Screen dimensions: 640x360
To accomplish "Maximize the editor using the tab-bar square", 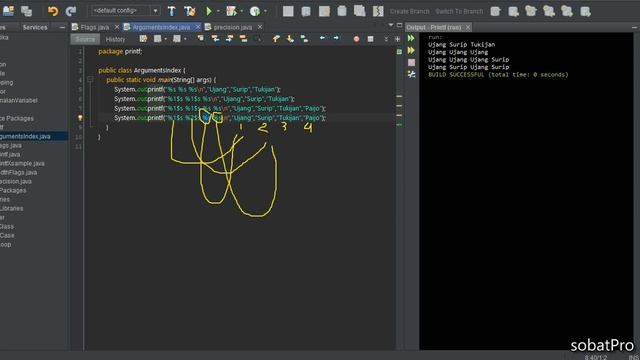I will click(400, 25).
